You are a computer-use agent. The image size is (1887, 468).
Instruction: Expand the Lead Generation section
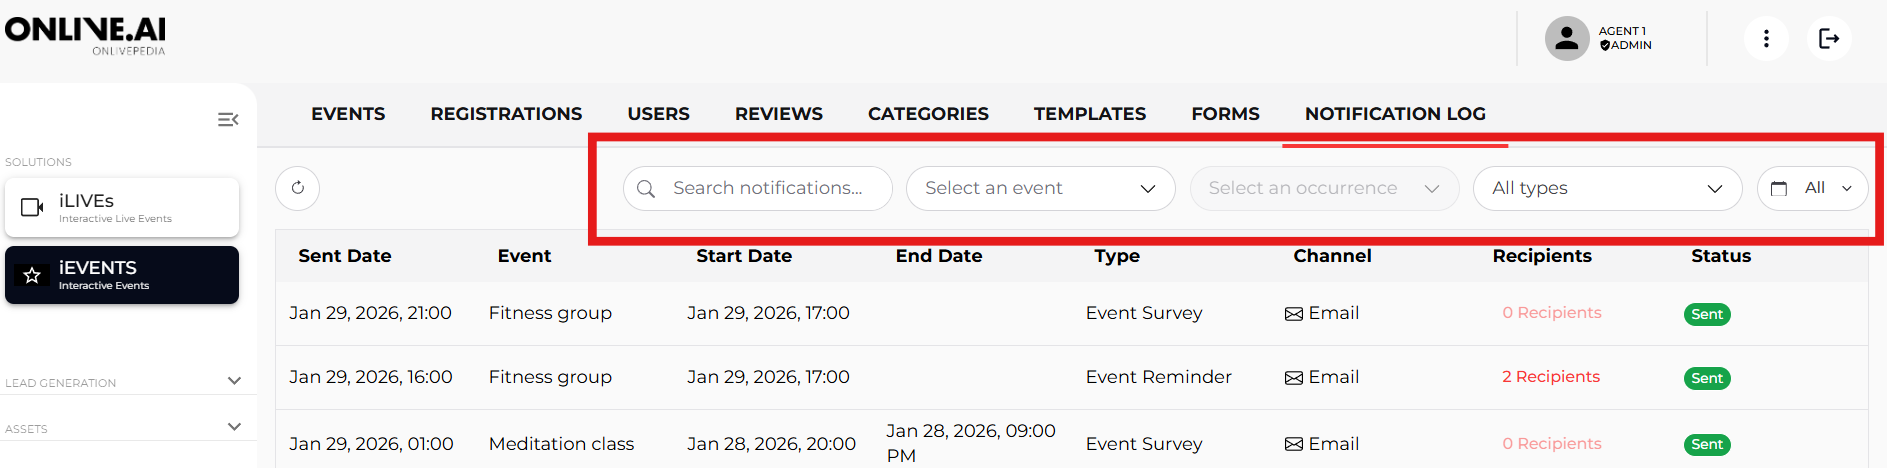tap(234, 381)
